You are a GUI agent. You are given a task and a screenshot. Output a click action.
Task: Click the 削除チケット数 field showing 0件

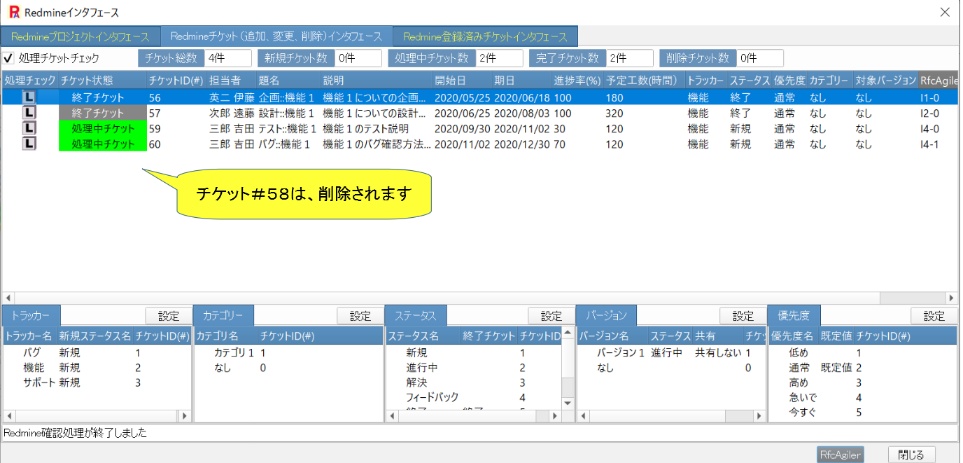point(760,58)
